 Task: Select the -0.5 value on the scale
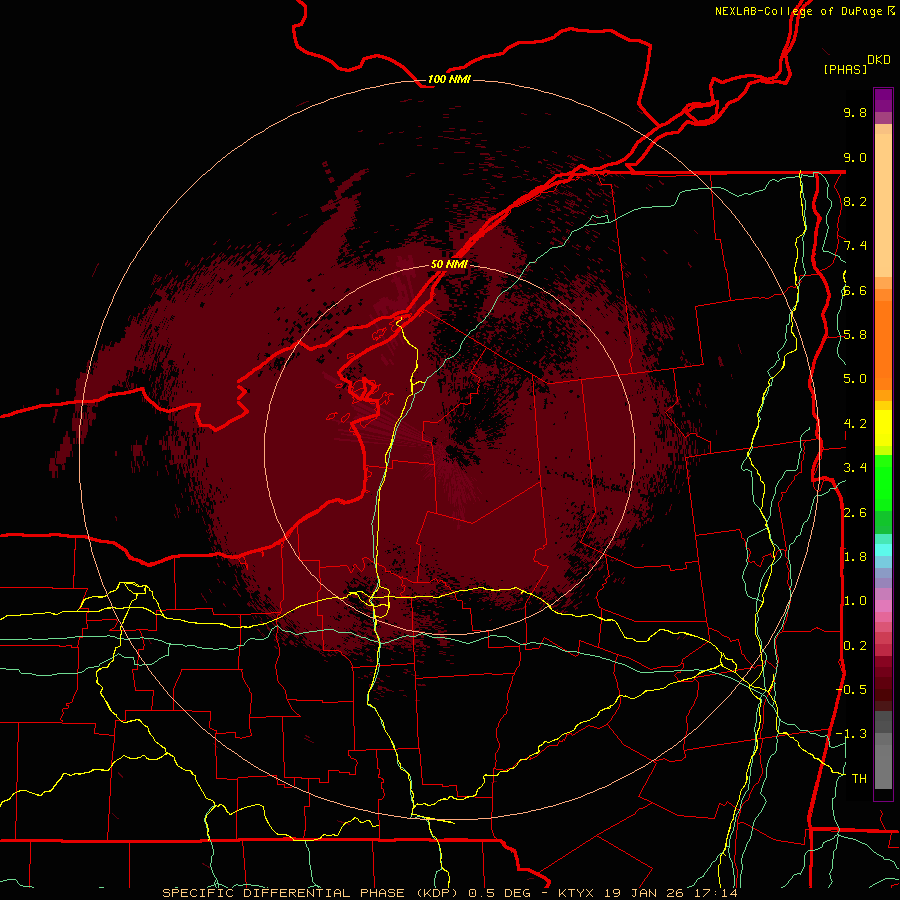click(x=851, y=690)
